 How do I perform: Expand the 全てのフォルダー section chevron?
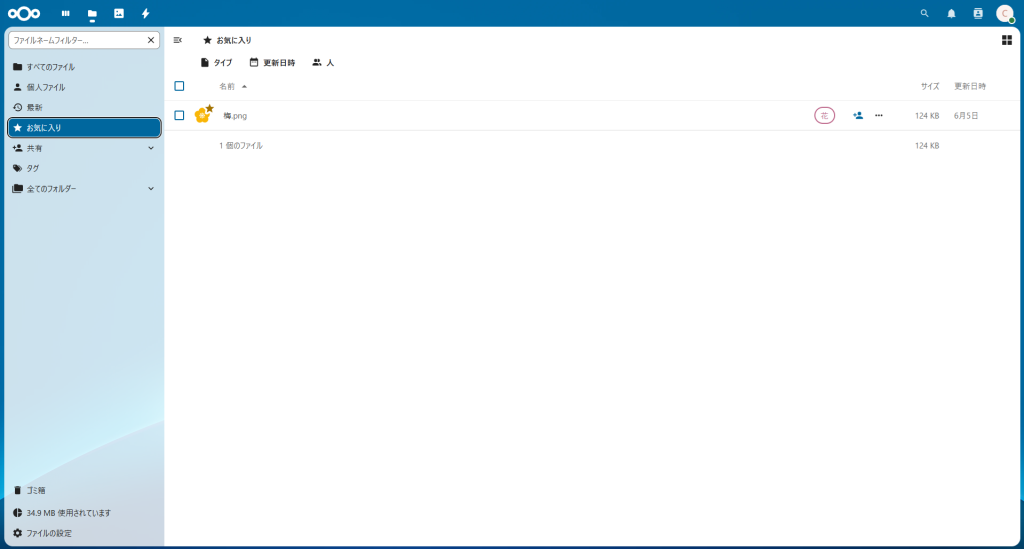pos(151,188)
